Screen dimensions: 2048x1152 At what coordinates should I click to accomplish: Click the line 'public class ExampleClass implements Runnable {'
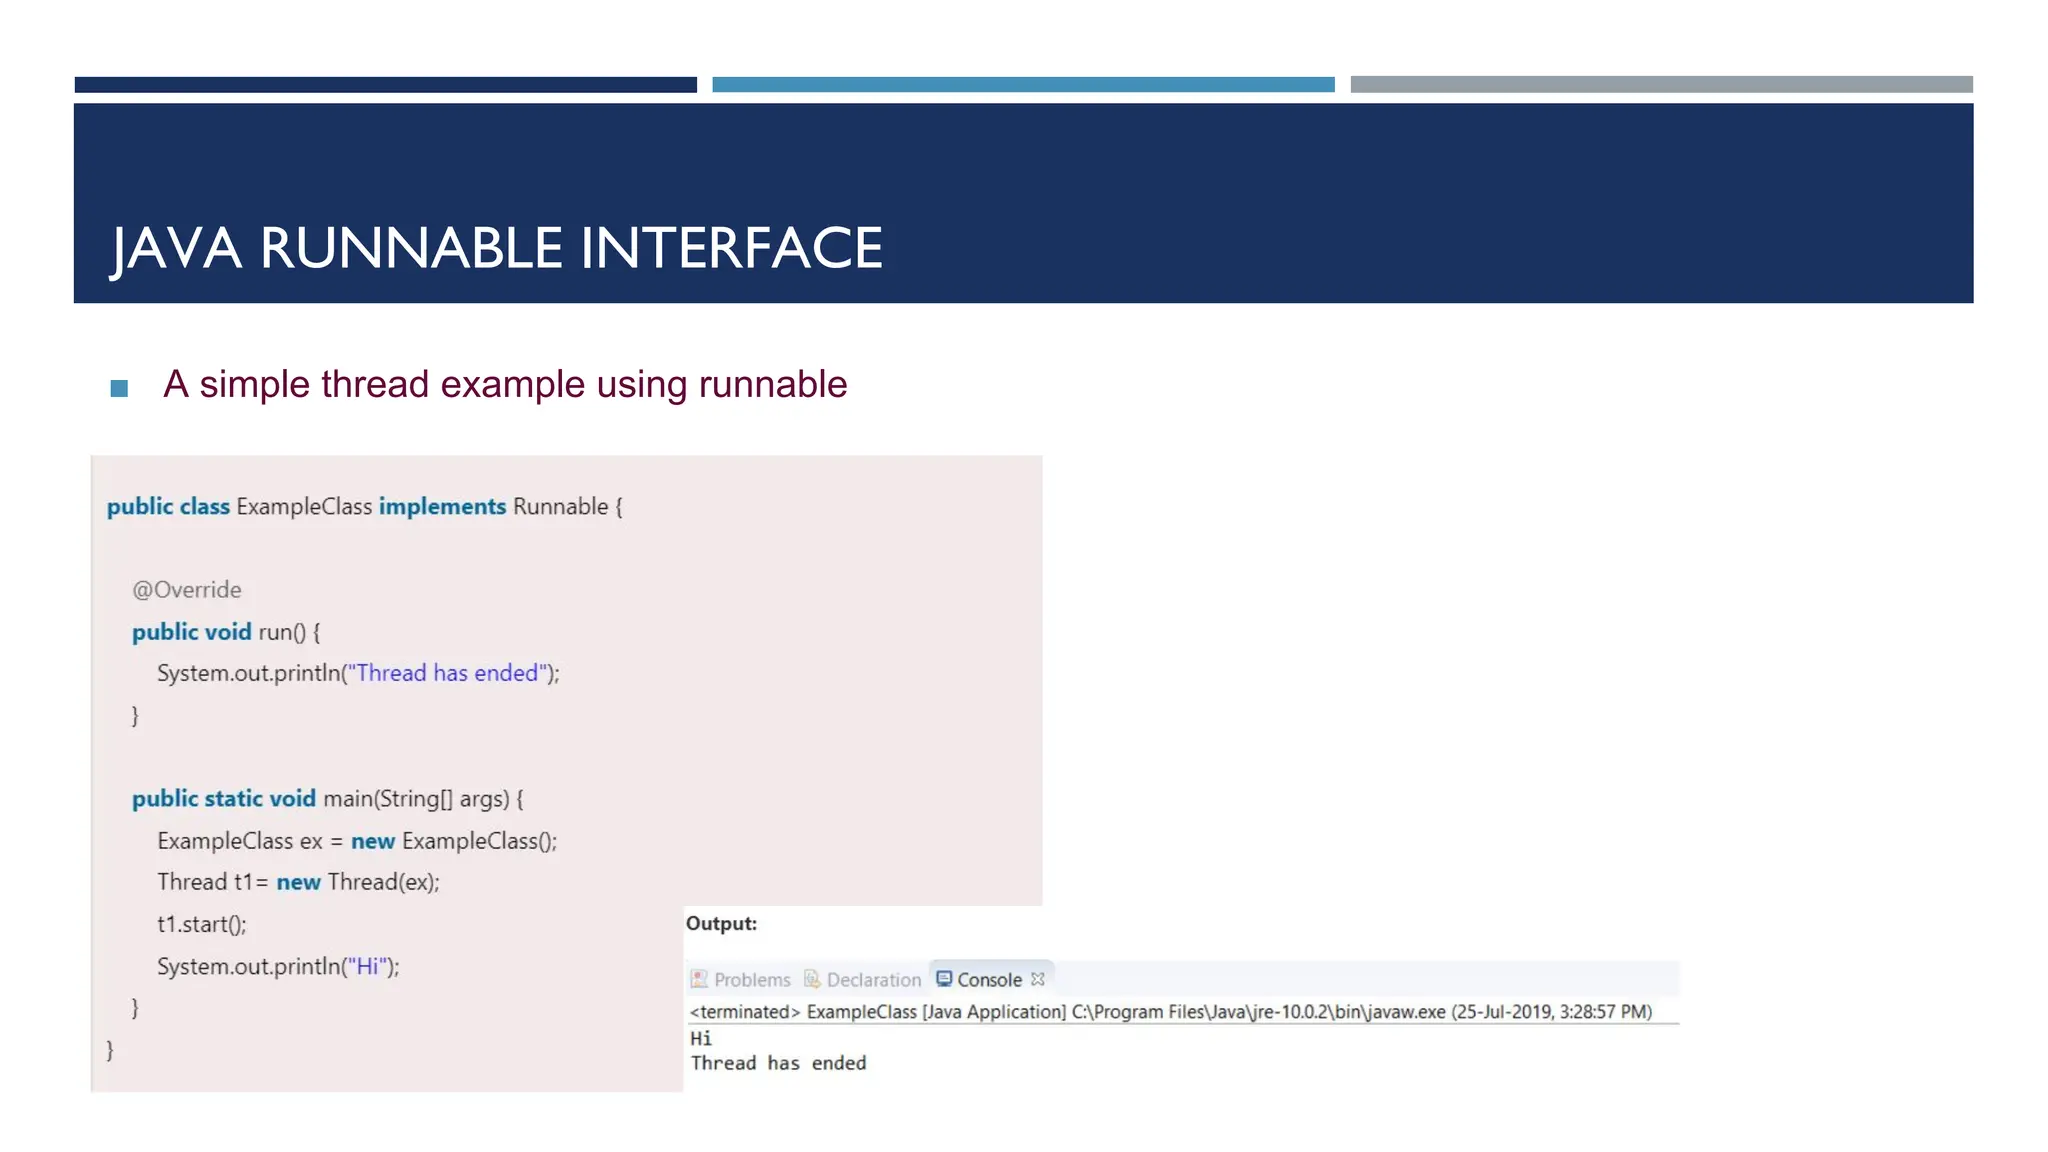point(365,507)
